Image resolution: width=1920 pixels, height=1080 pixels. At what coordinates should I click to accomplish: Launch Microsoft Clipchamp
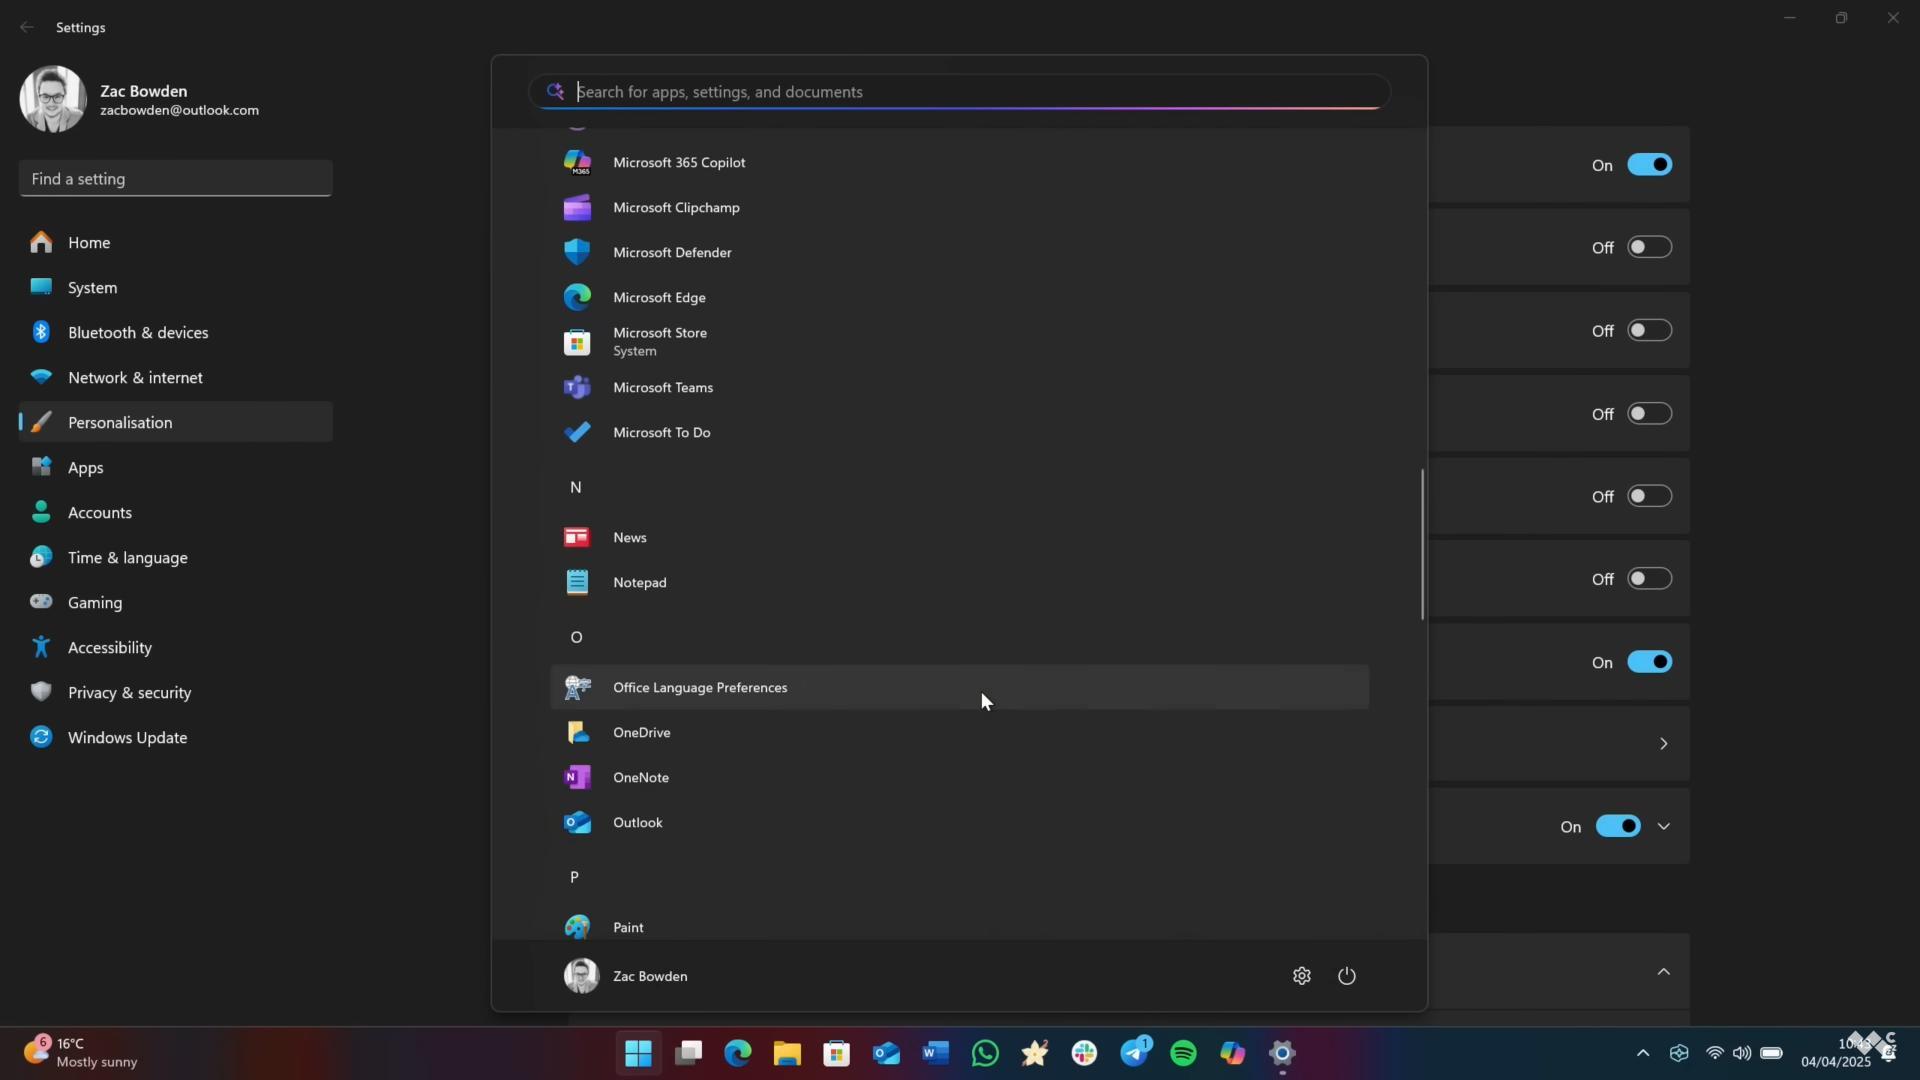pyautogui.click(x=959, y=207)
